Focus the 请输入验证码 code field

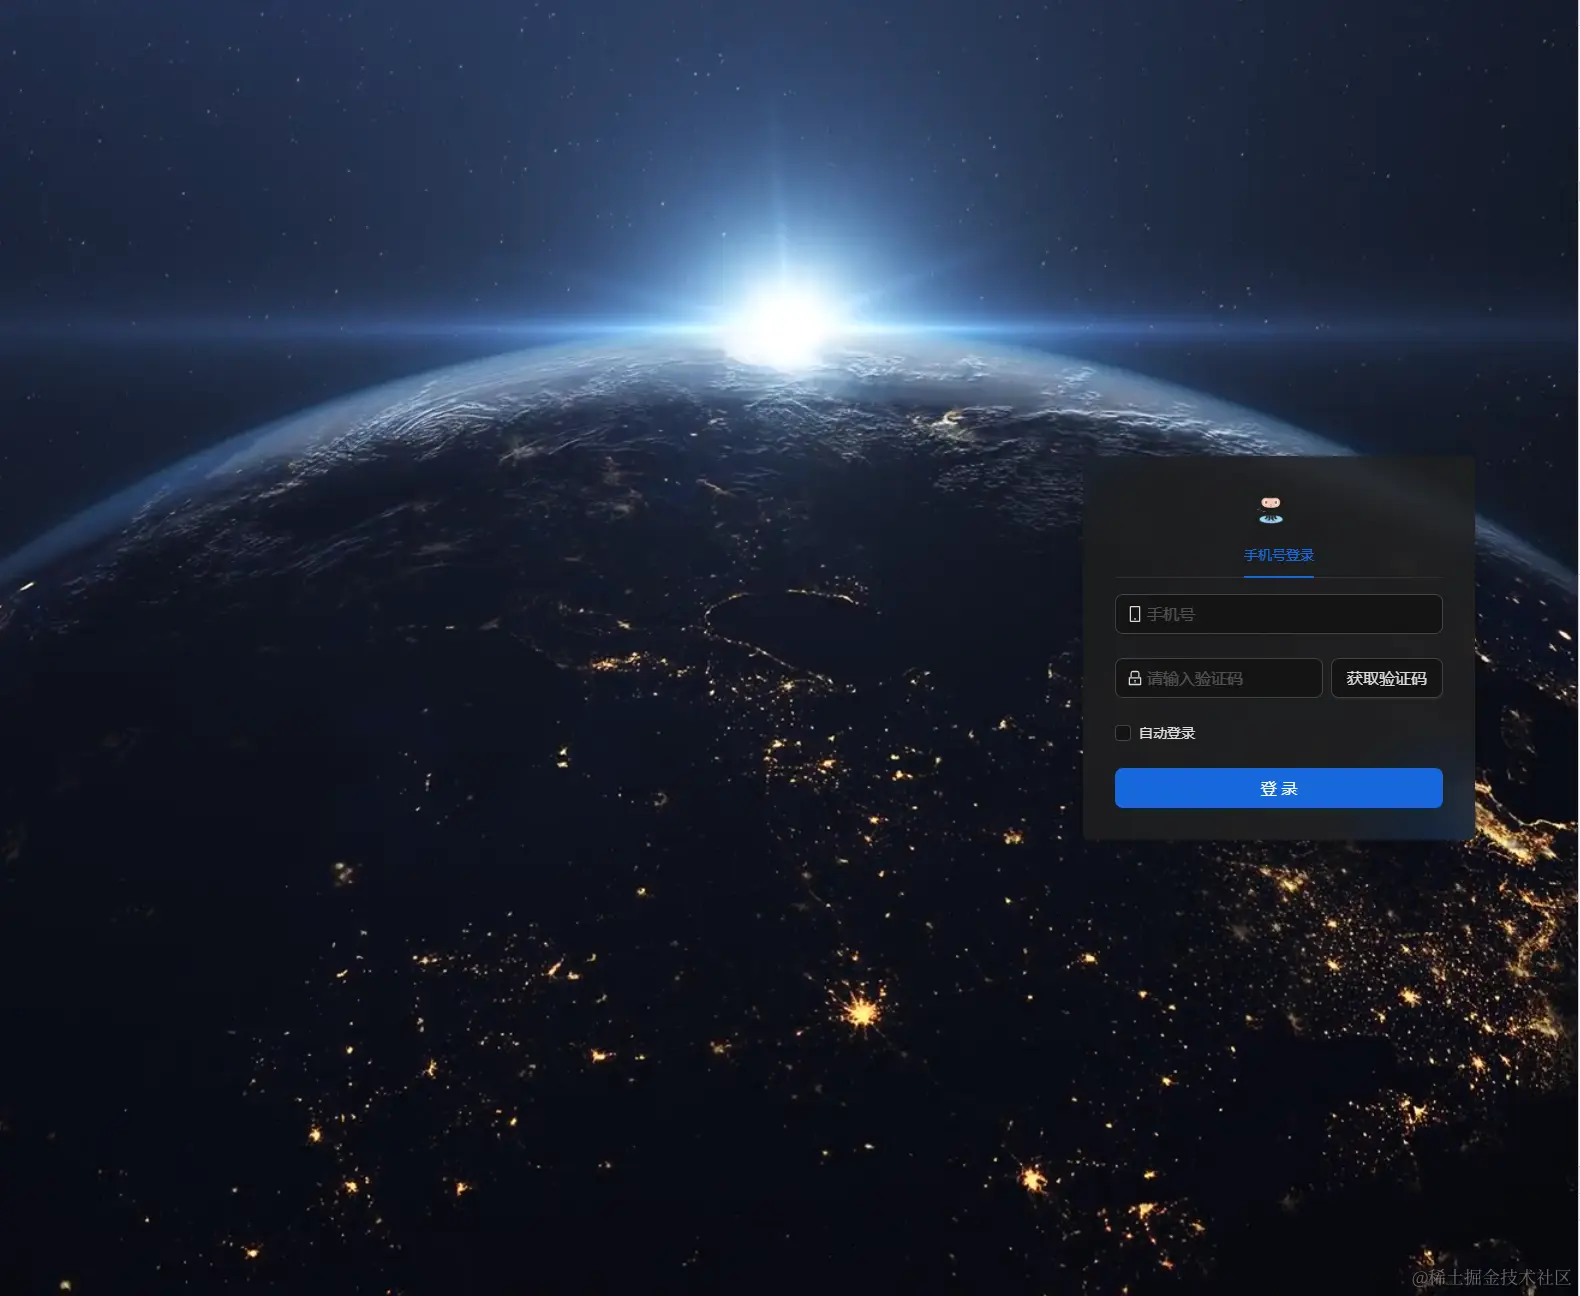tap(1218, 678)
